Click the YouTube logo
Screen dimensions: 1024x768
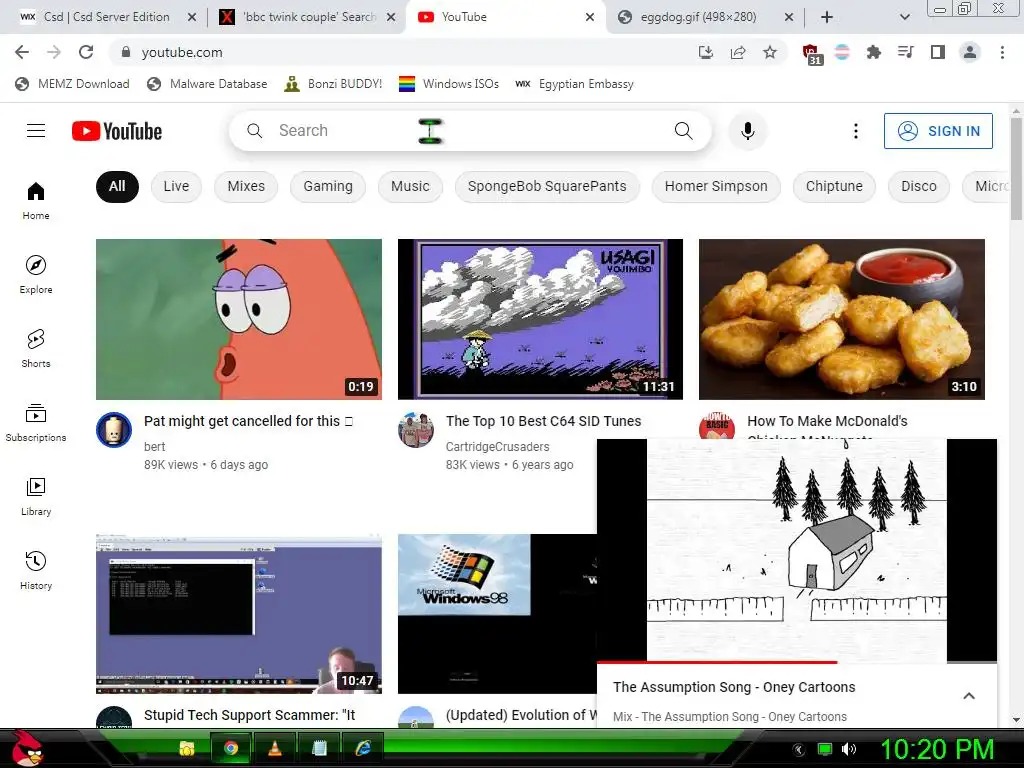point(117,131)
